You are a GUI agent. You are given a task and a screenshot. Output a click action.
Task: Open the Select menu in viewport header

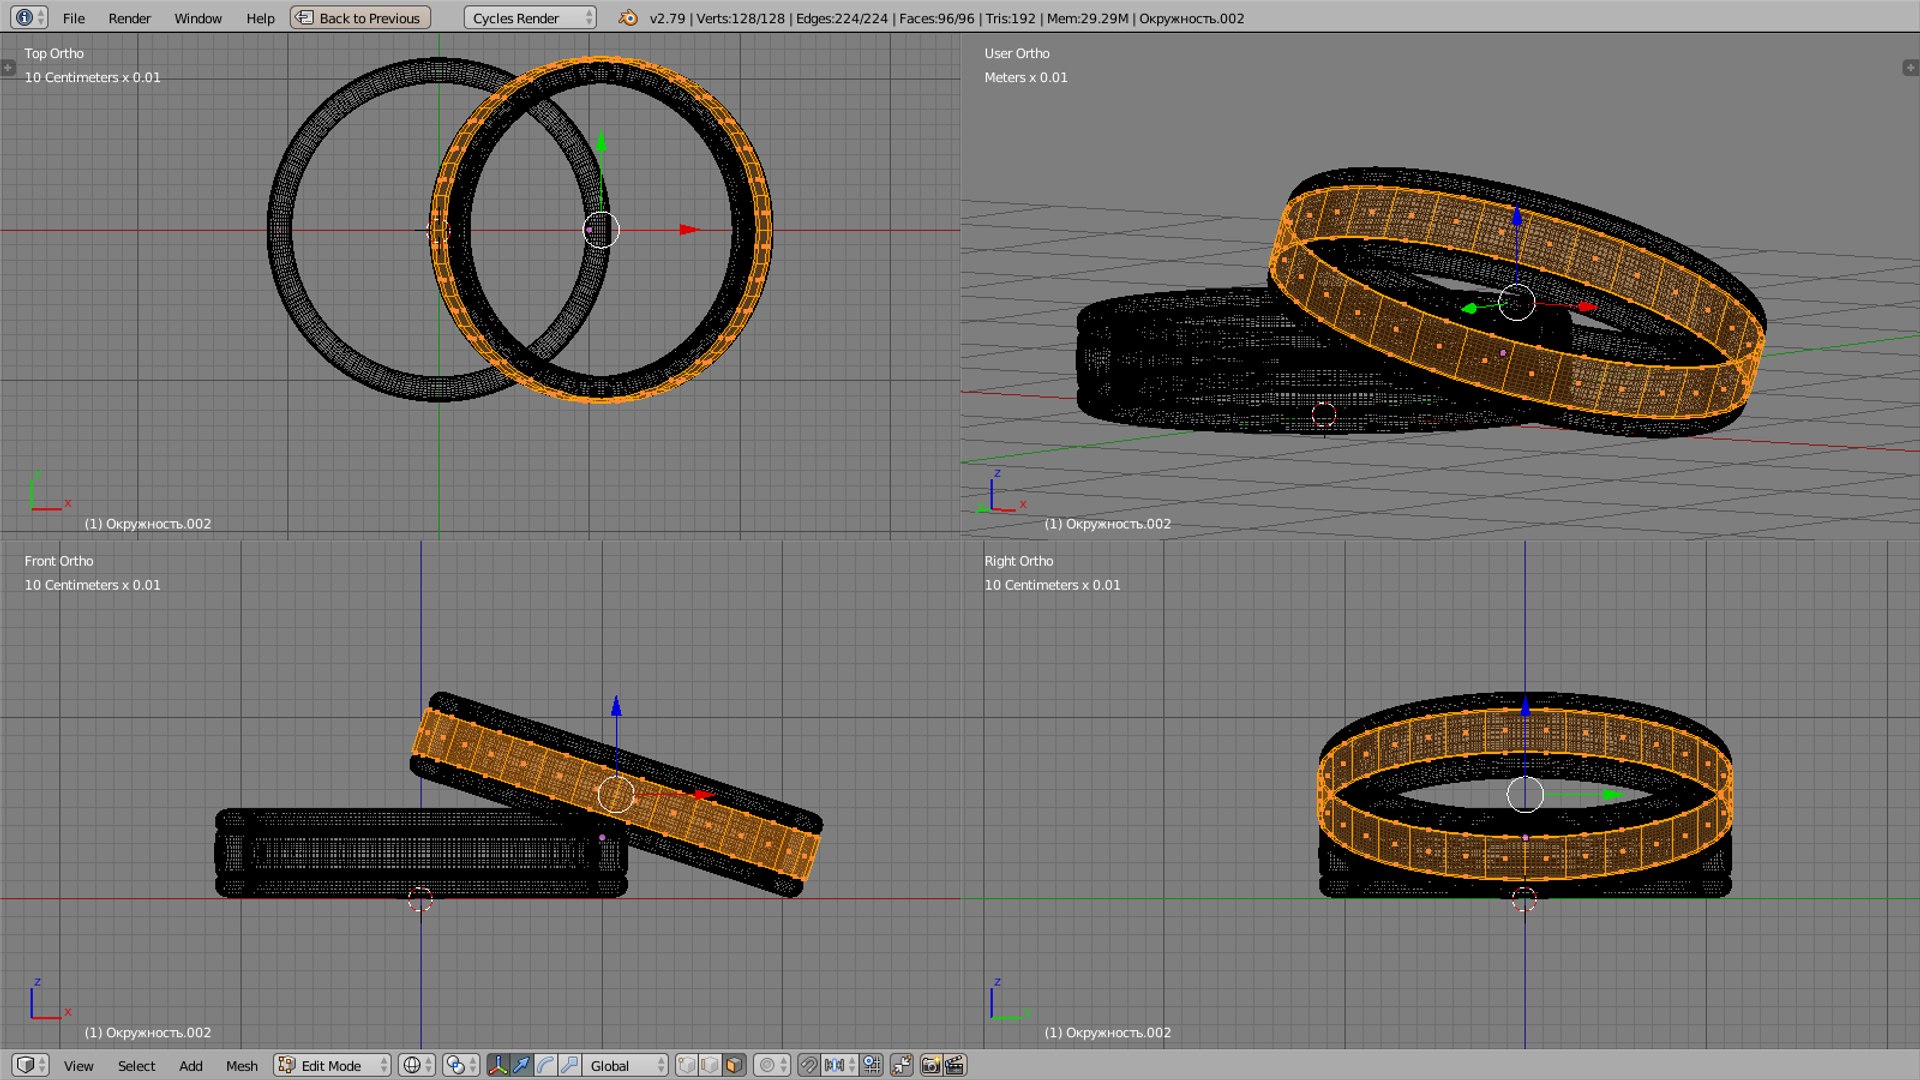136,1066
